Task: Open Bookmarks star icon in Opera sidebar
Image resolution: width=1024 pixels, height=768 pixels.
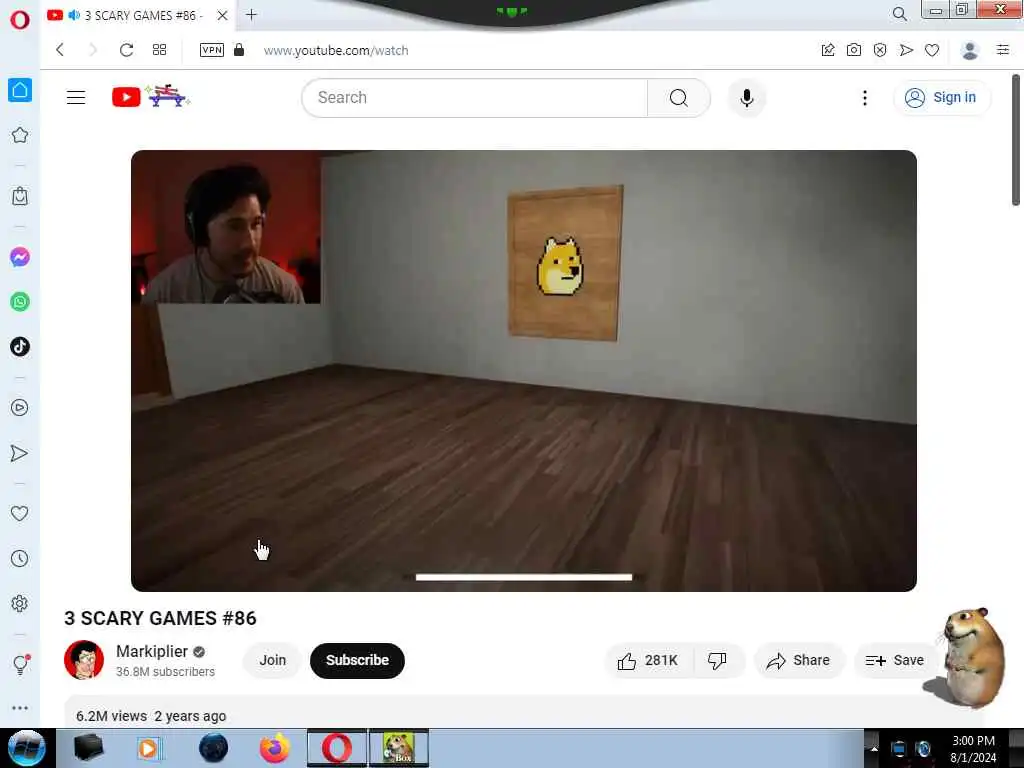Action: [20, 135]
